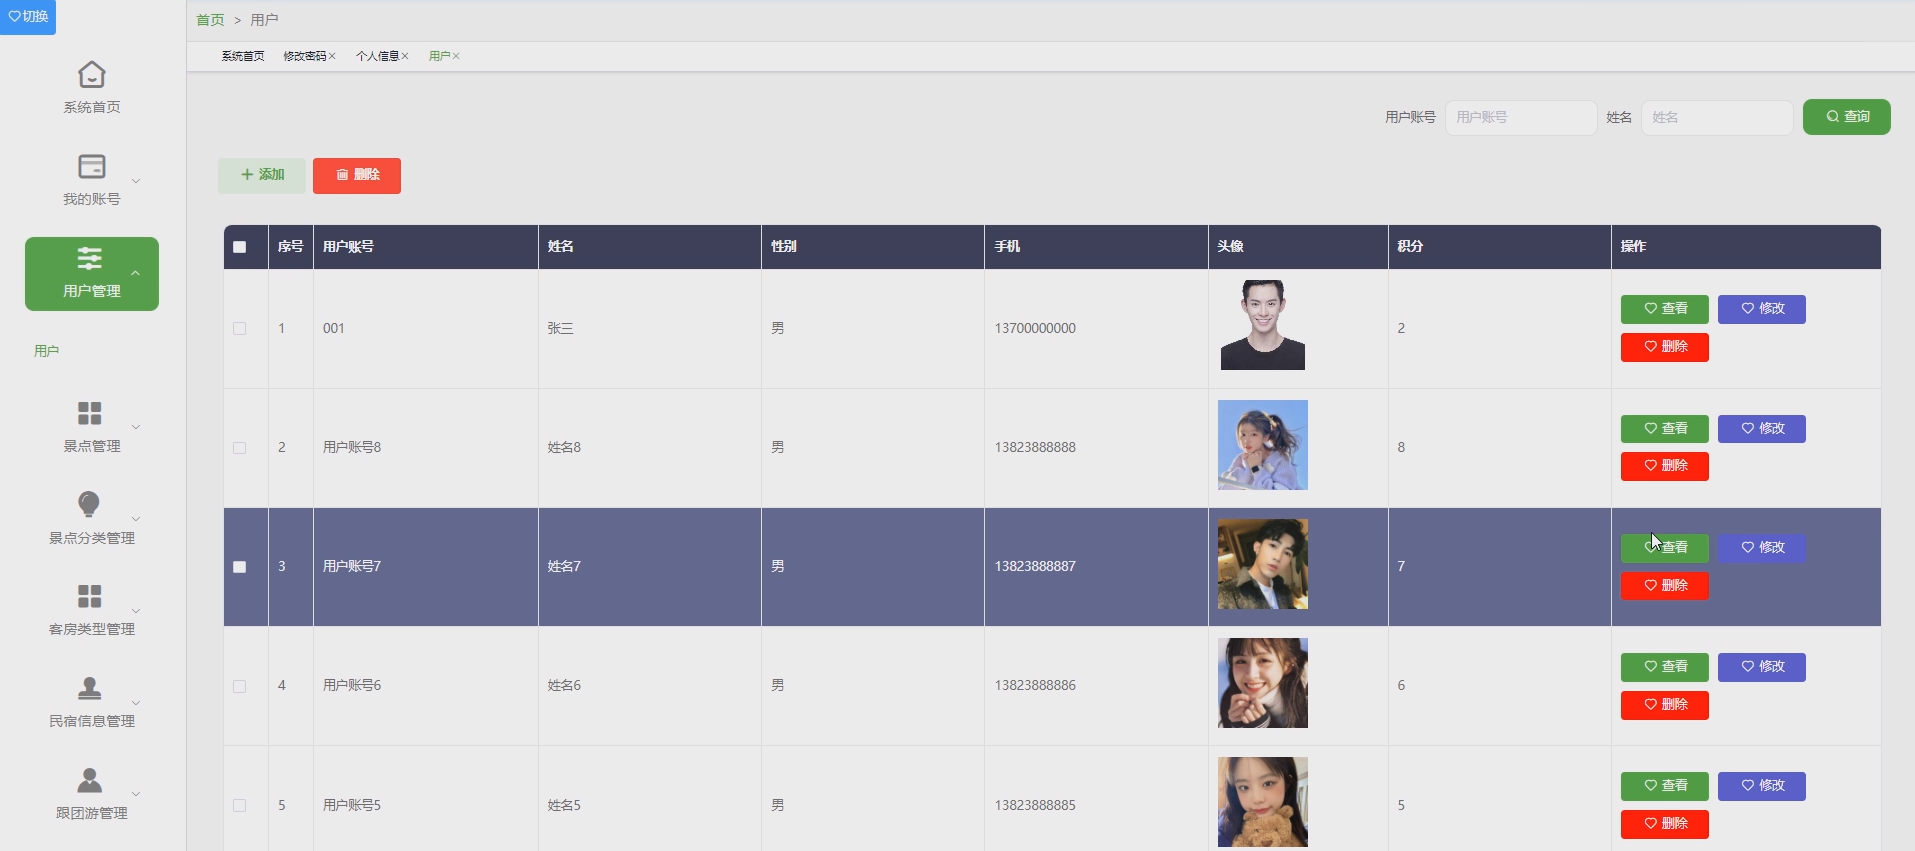Open the 跟团游管理 person icon

[x=90, y=780]
